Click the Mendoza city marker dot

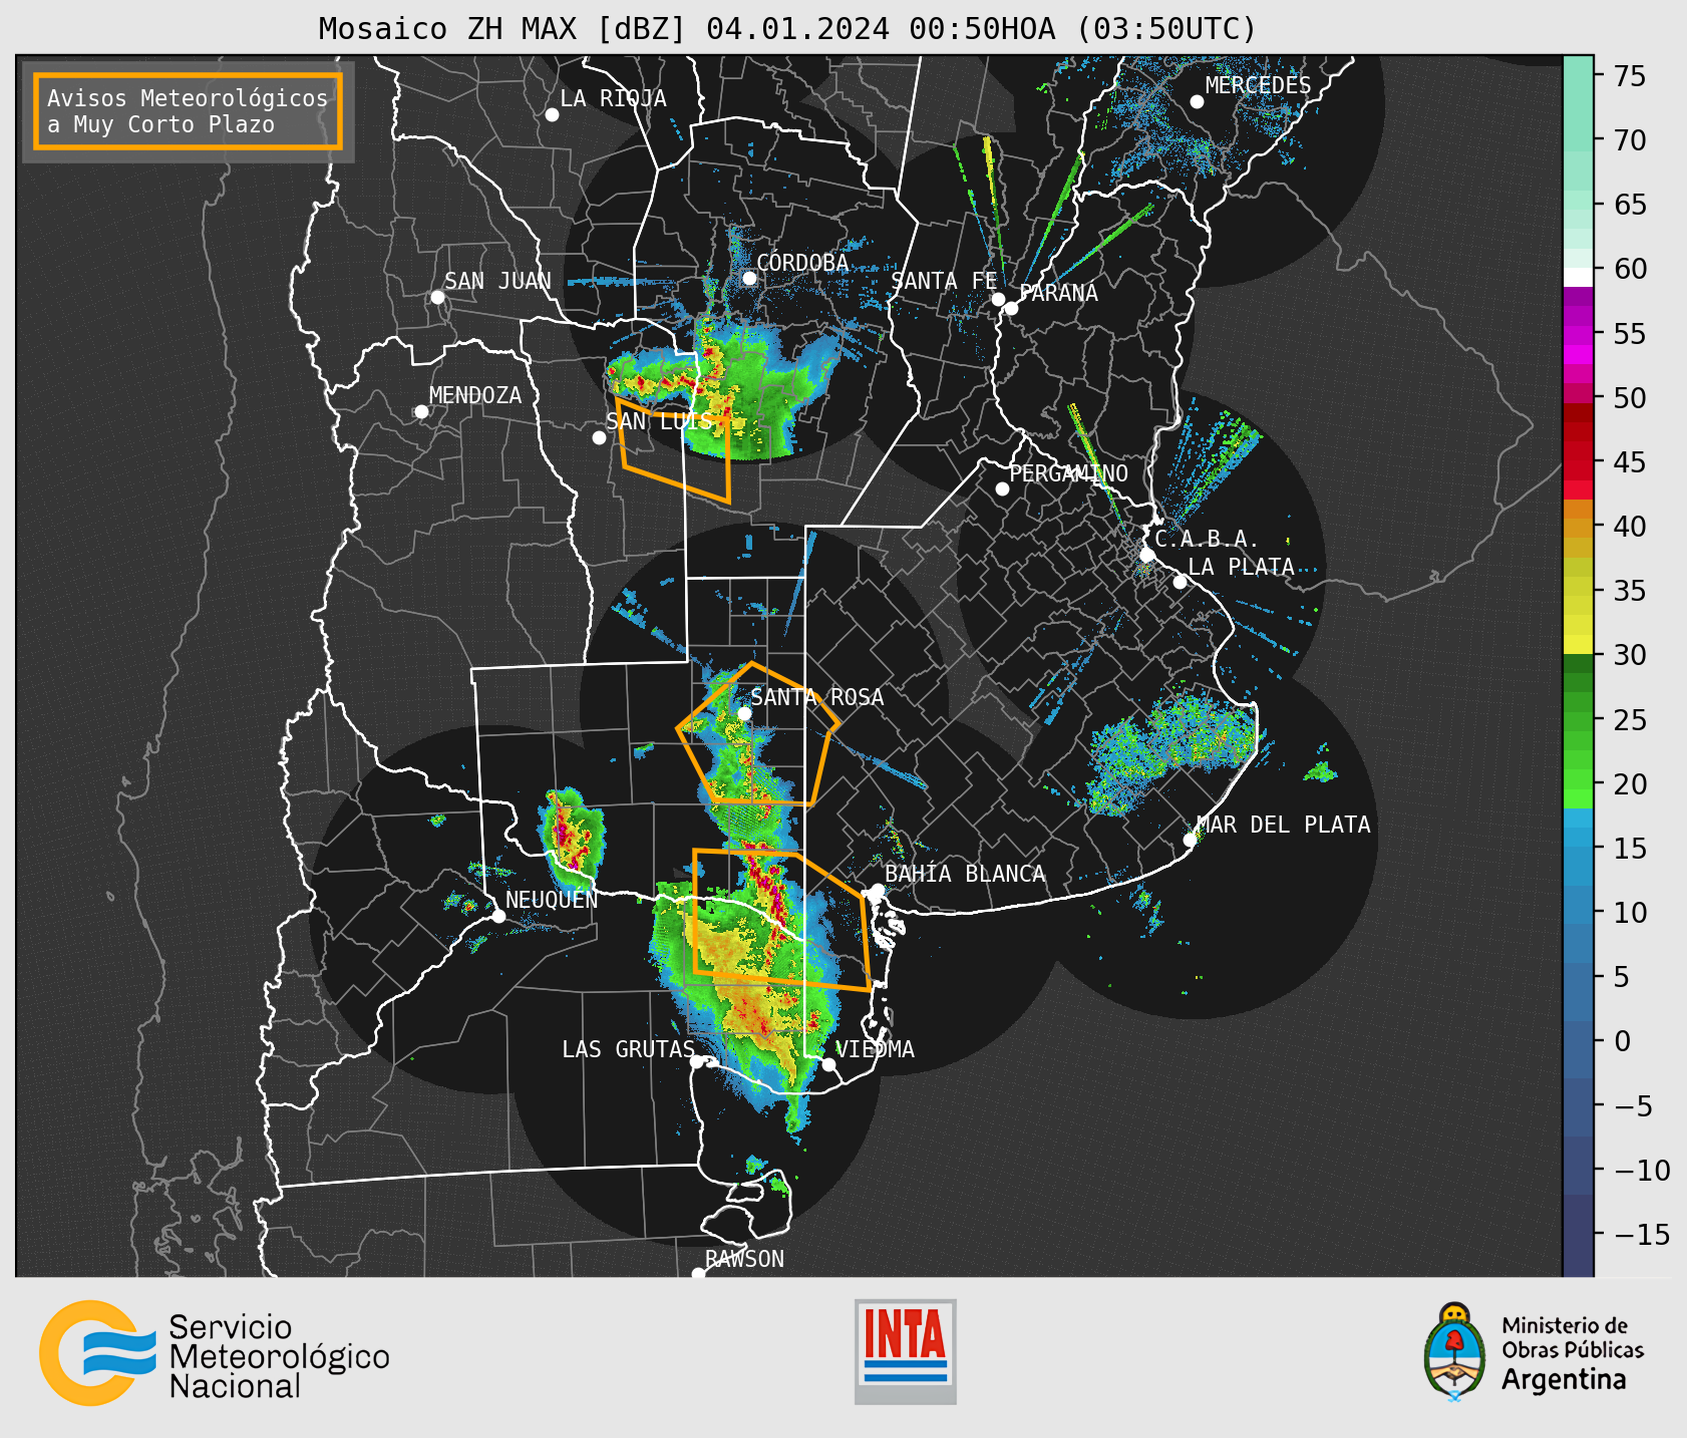coord(421,412)
